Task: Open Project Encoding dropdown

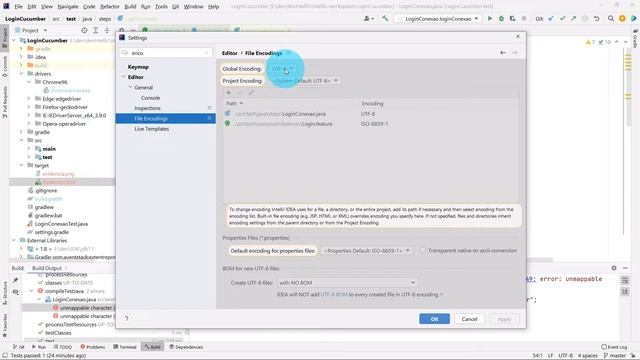Action: [305, 81]
